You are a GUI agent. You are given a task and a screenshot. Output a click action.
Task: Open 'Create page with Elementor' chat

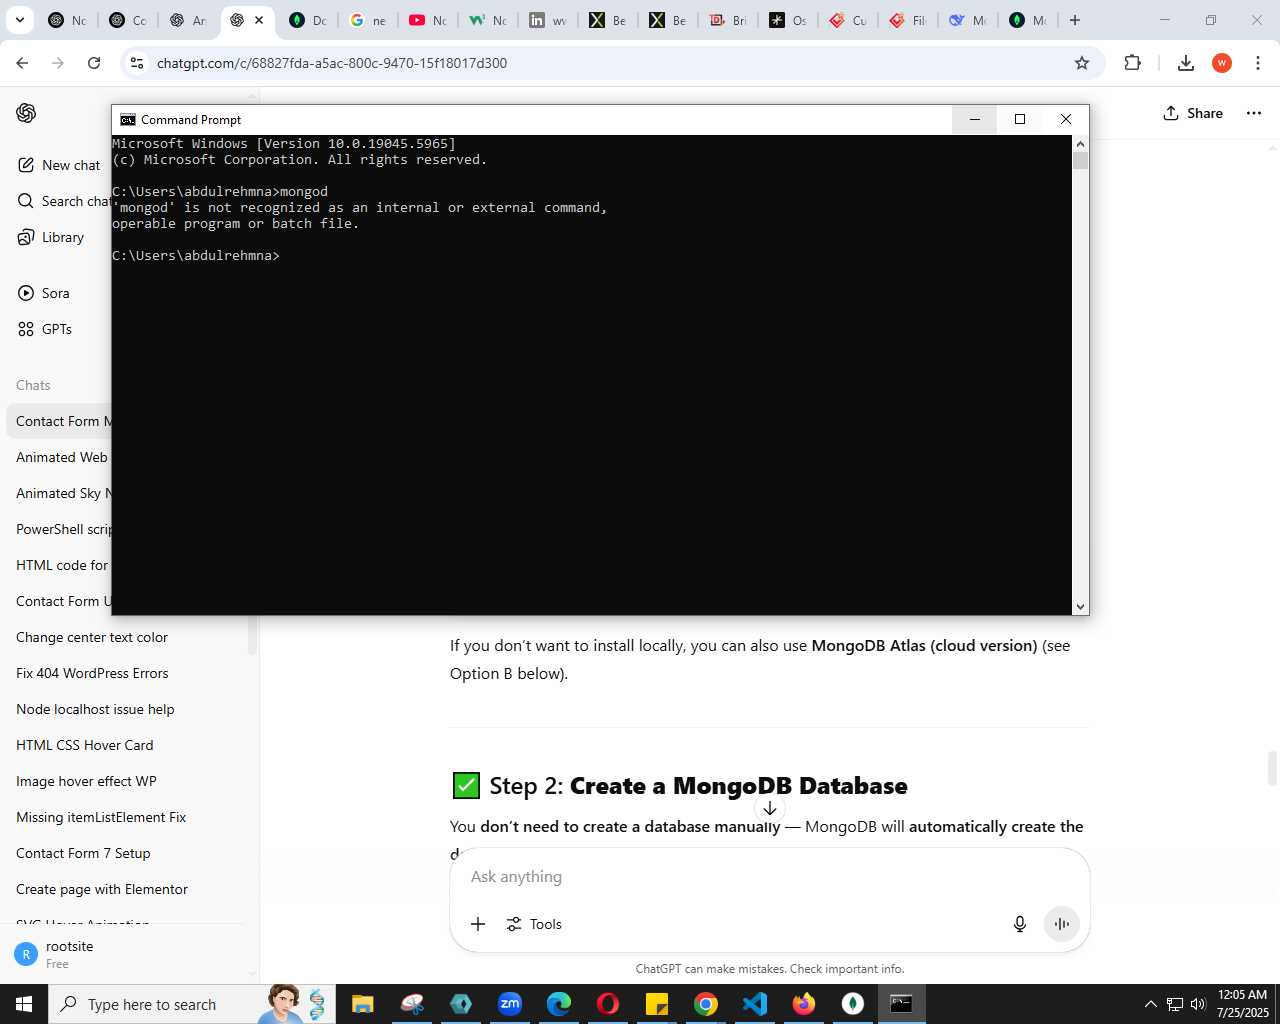tap(102, 889)
